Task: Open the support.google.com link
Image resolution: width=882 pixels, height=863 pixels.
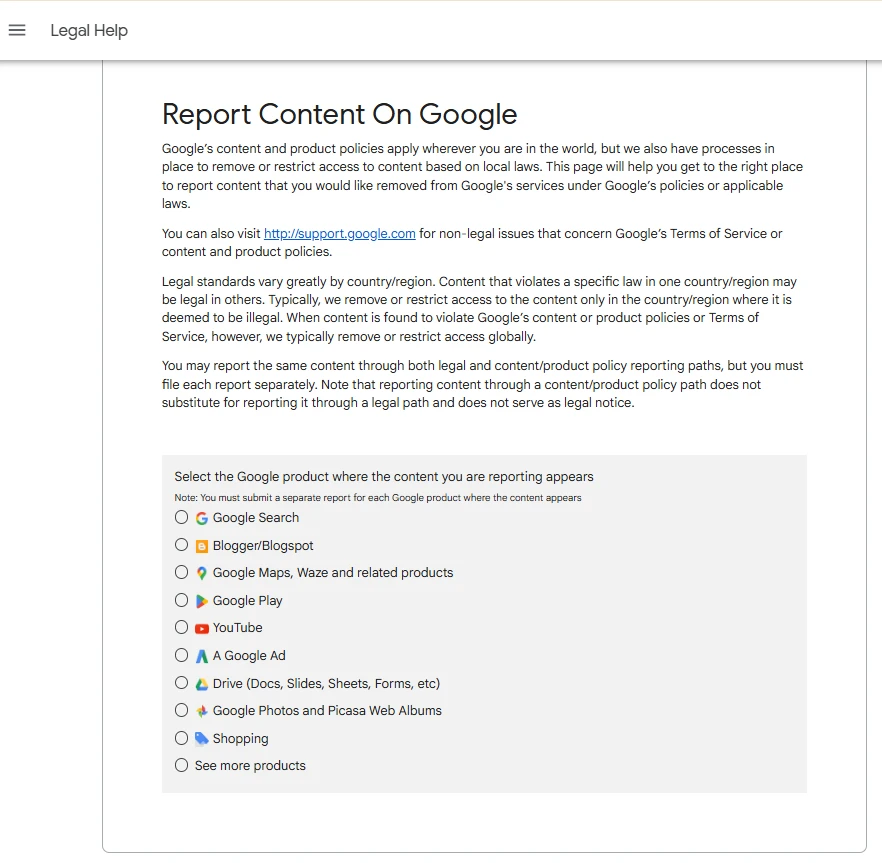Action: pos(339,234)
